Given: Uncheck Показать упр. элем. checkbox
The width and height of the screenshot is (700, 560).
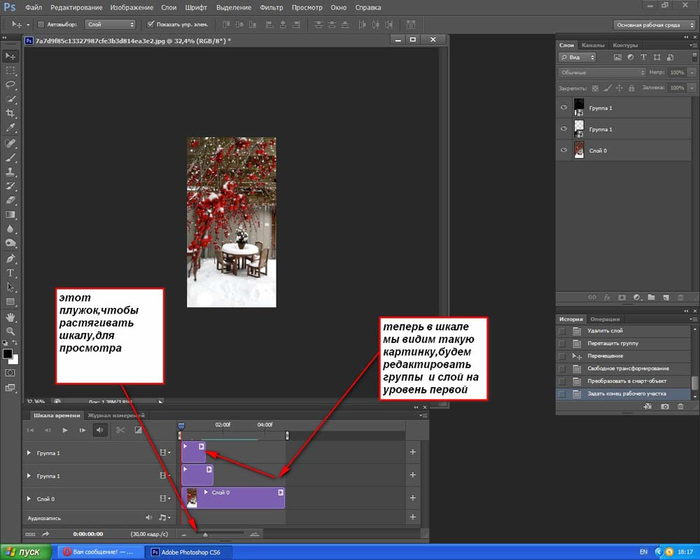Looking at the screenshot, I should 150,24.
